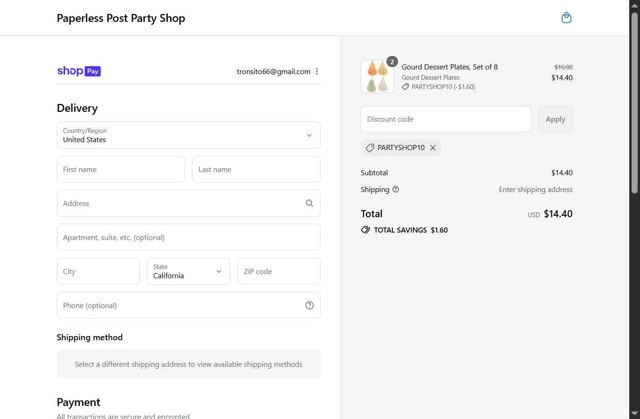640x419 pixels.
Task: Click the Gourd Dessert Plates thumbnail
Action: tap(377, 77)
